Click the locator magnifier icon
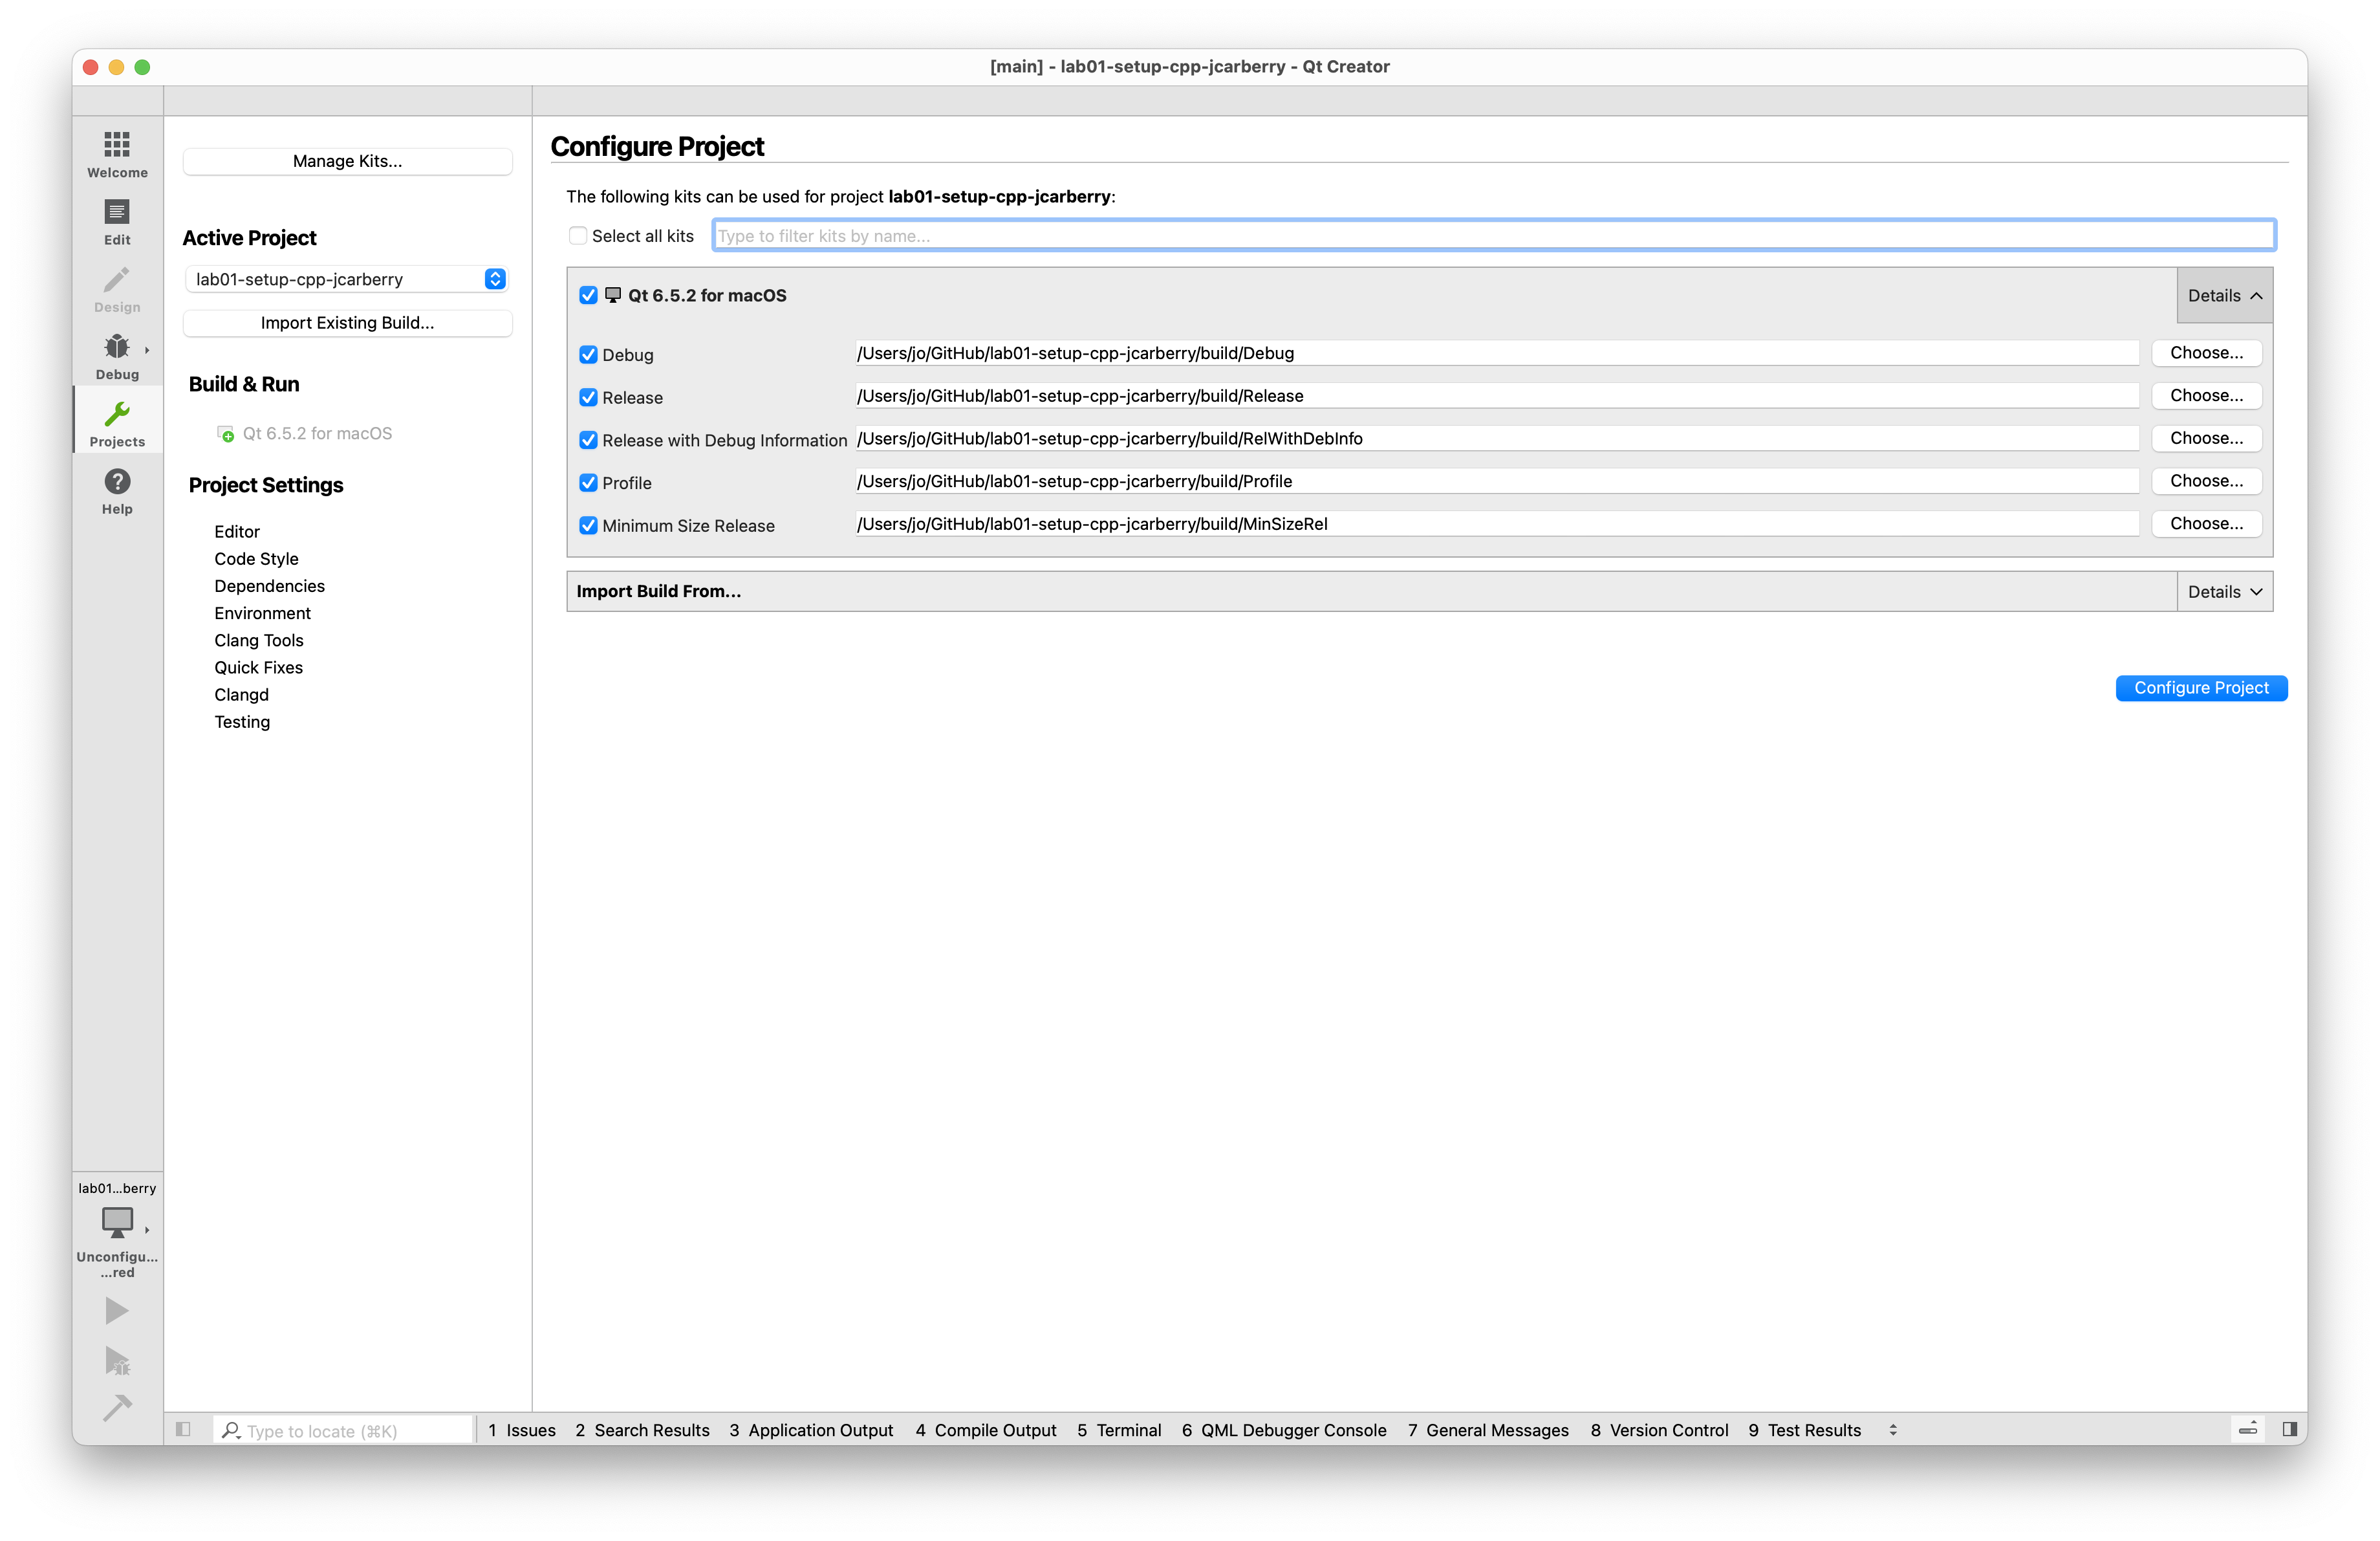The image size is (2380, 1541). pyautogui.click(x=231, y=1430)
